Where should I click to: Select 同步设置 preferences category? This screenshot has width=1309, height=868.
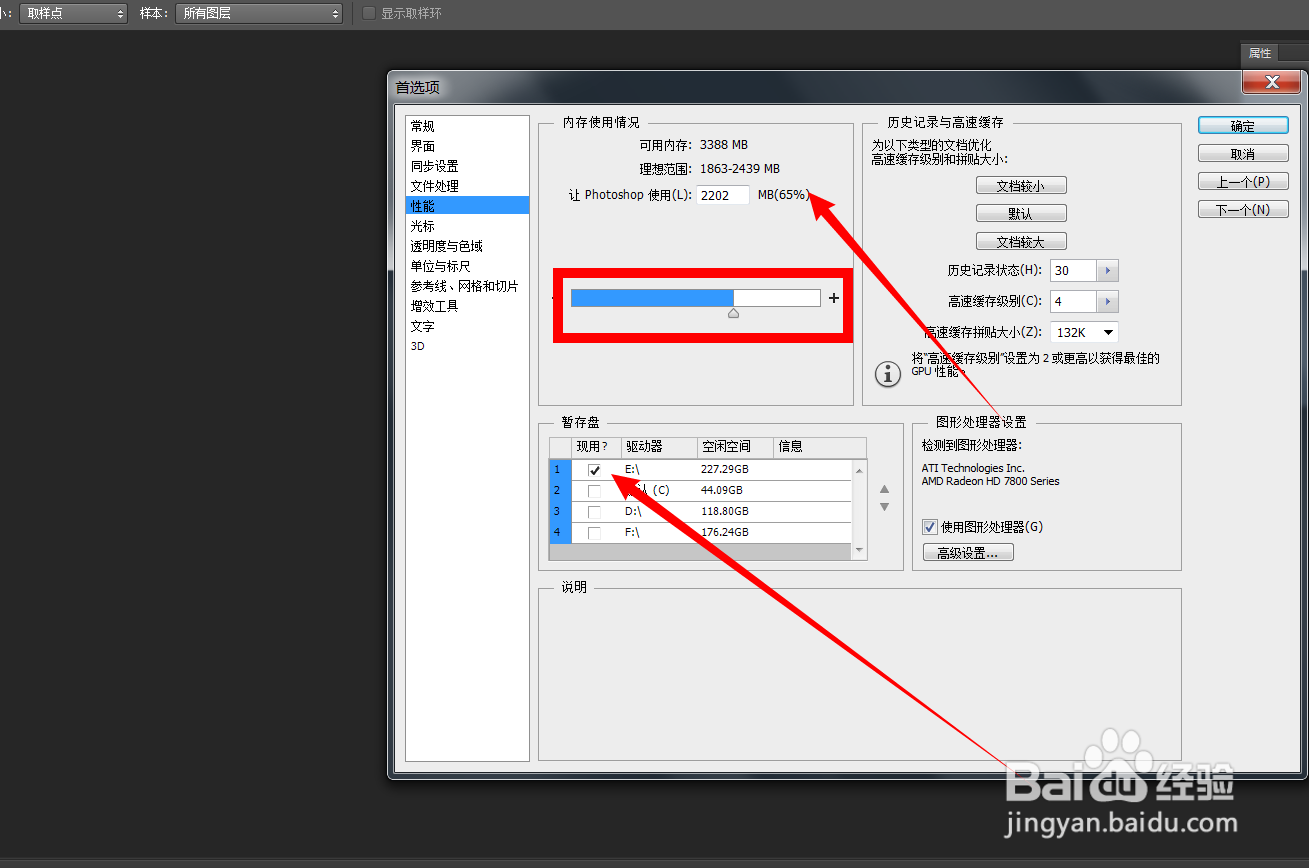(x=467, y=166)
